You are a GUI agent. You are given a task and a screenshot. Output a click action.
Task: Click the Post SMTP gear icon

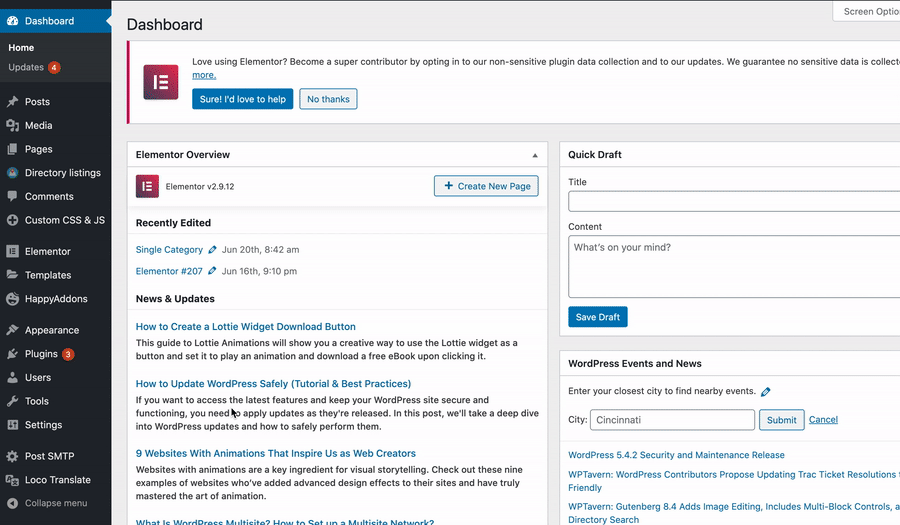(13, 456)
